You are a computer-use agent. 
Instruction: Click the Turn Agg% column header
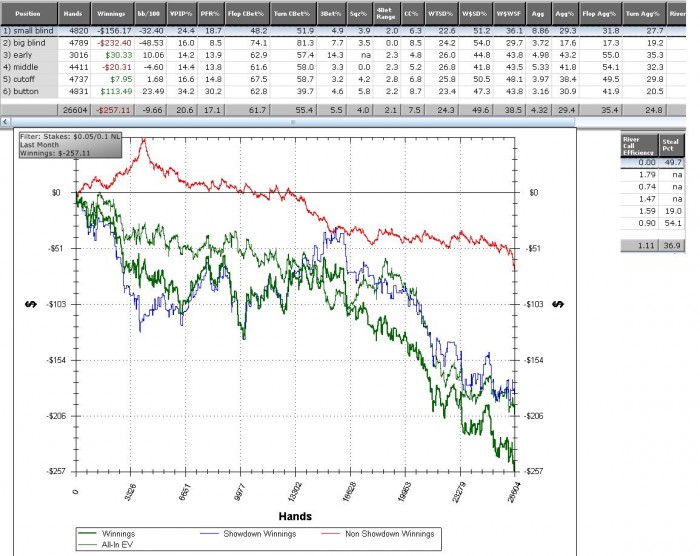click(x=644, y=14)
